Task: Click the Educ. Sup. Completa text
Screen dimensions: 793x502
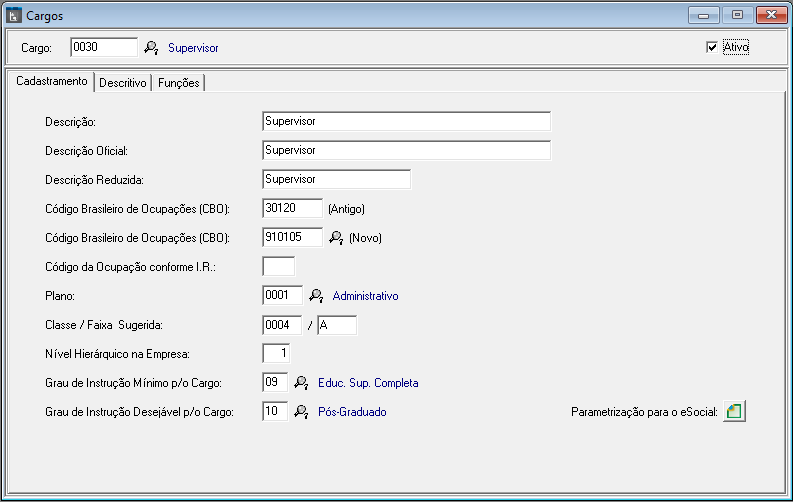Action: click(368, 383)
